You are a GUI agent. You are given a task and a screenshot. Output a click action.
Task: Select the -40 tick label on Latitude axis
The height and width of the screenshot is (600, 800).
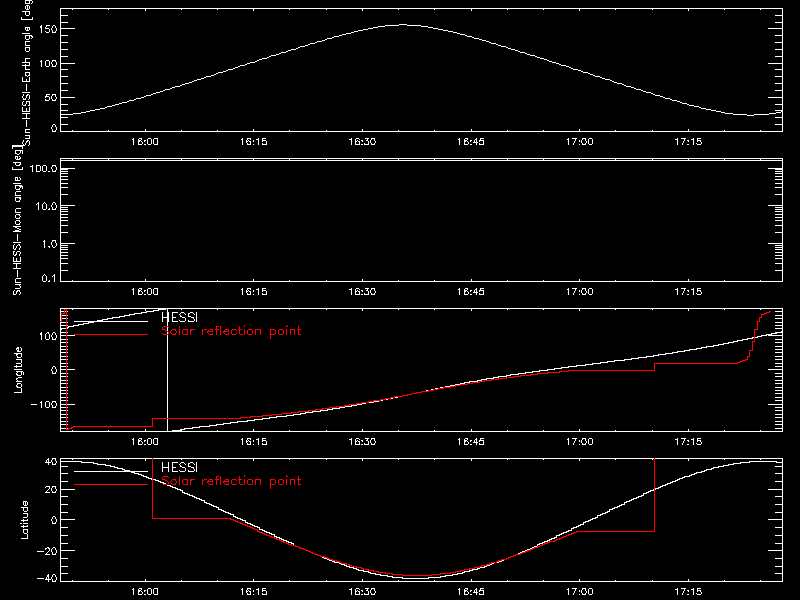[x=47, y=578]
